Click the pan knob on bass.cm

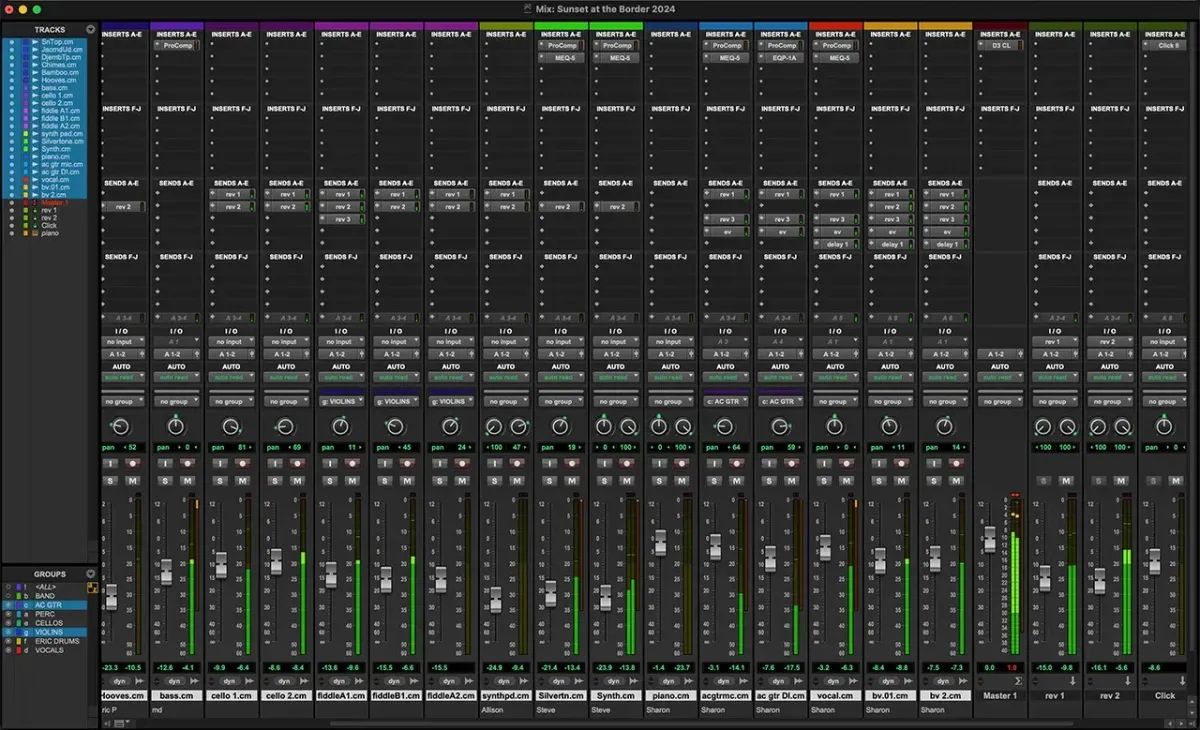point(176,427)
